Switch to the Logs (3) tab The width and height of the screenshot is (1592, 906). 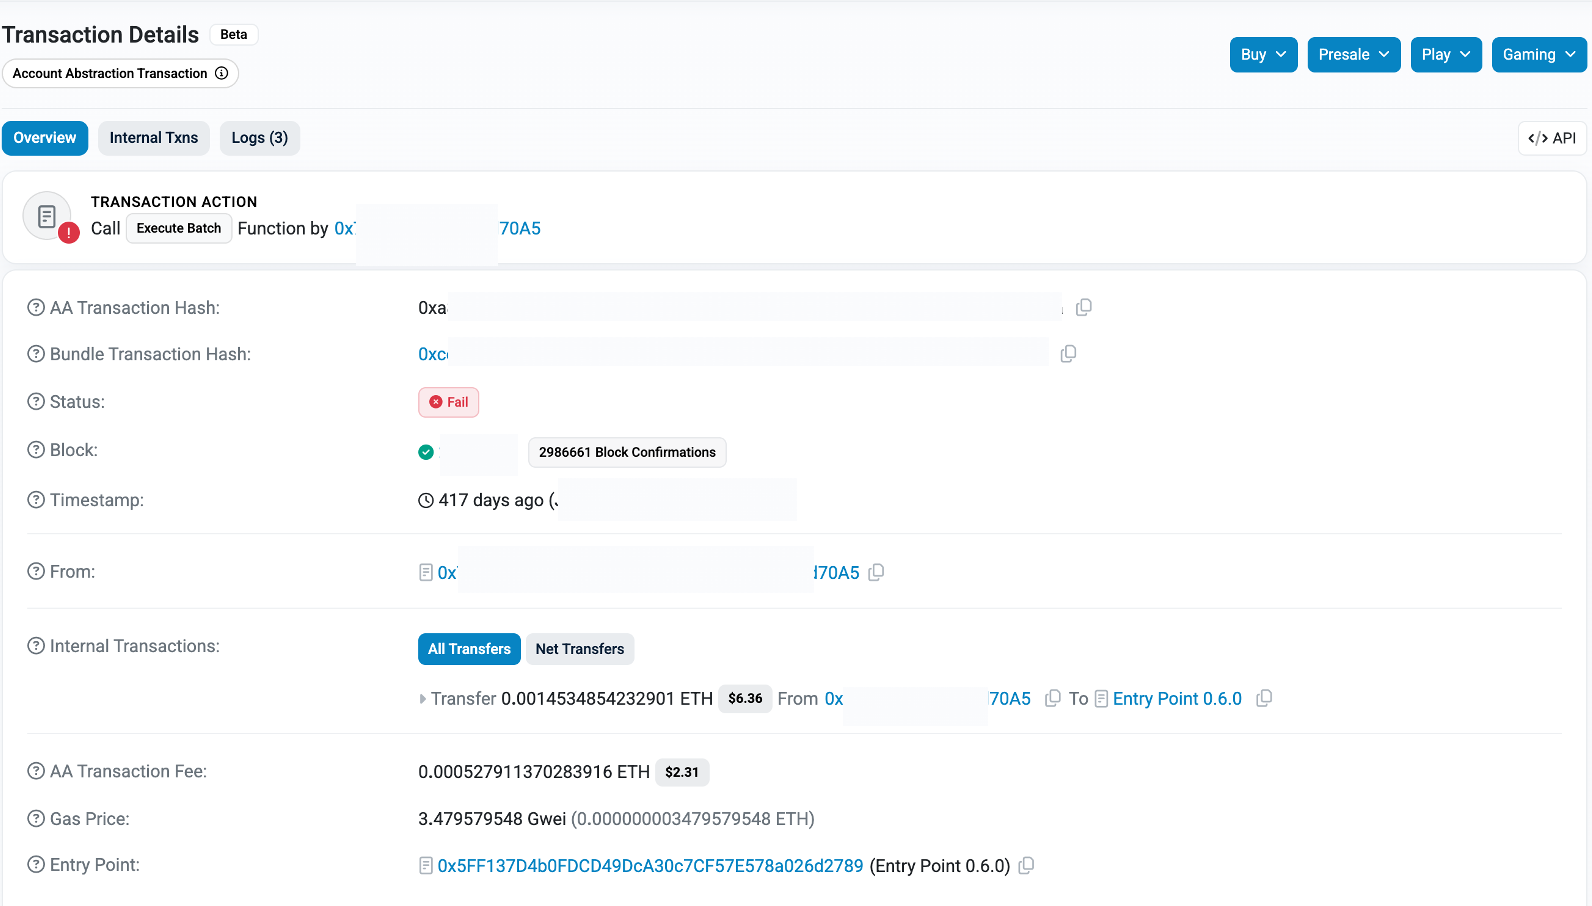pyautogui.click(x=259, y=138)
